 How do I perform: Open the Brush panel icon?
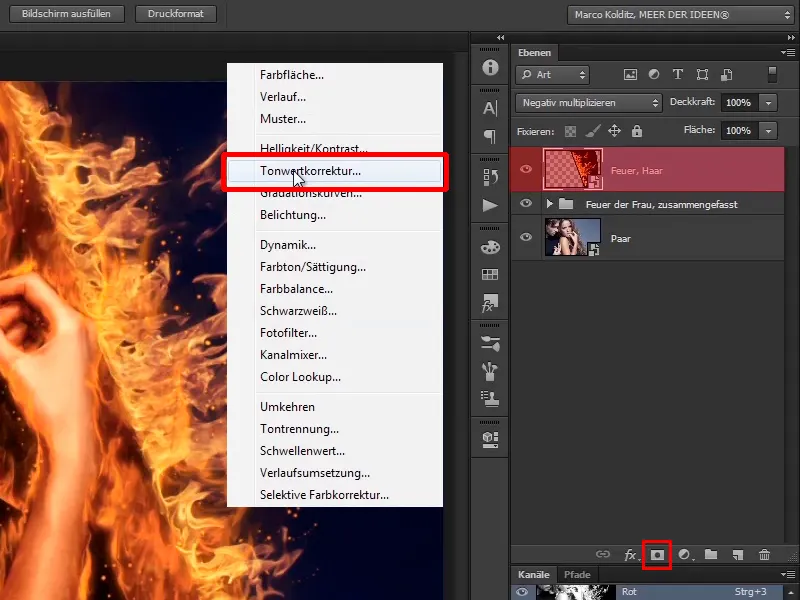490,371
